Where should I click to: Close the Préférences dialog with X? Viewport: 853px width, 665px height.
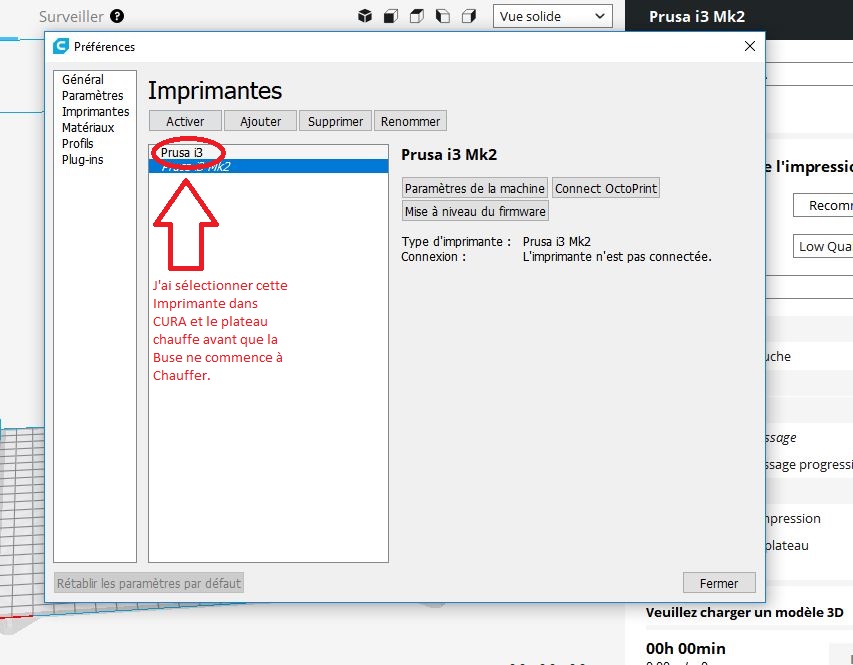point(750,46)
